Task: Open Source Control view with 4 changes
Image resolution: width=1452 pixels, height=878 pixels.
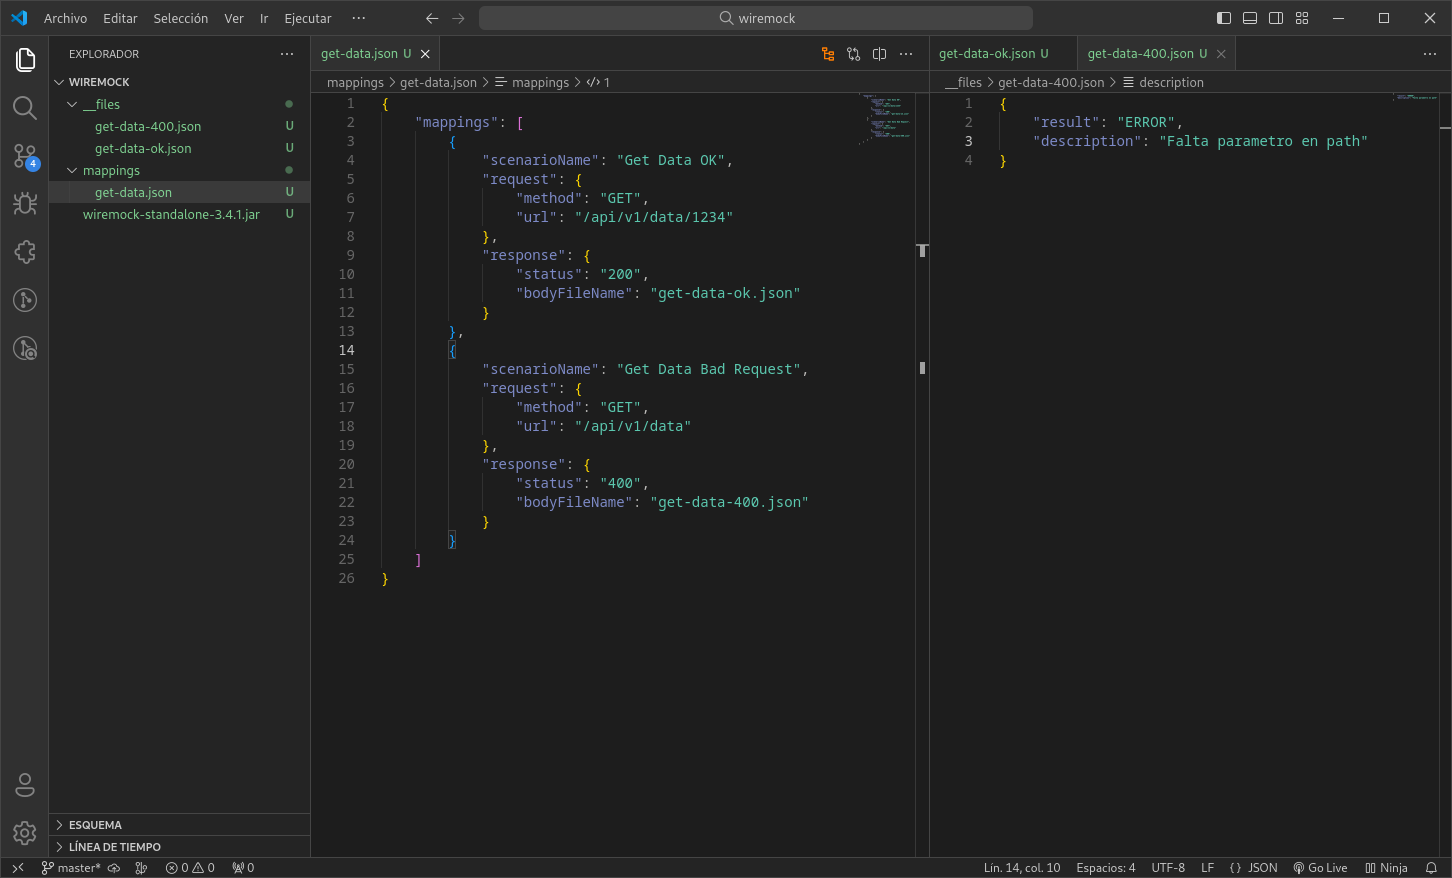Action: (x=25, y=156)
